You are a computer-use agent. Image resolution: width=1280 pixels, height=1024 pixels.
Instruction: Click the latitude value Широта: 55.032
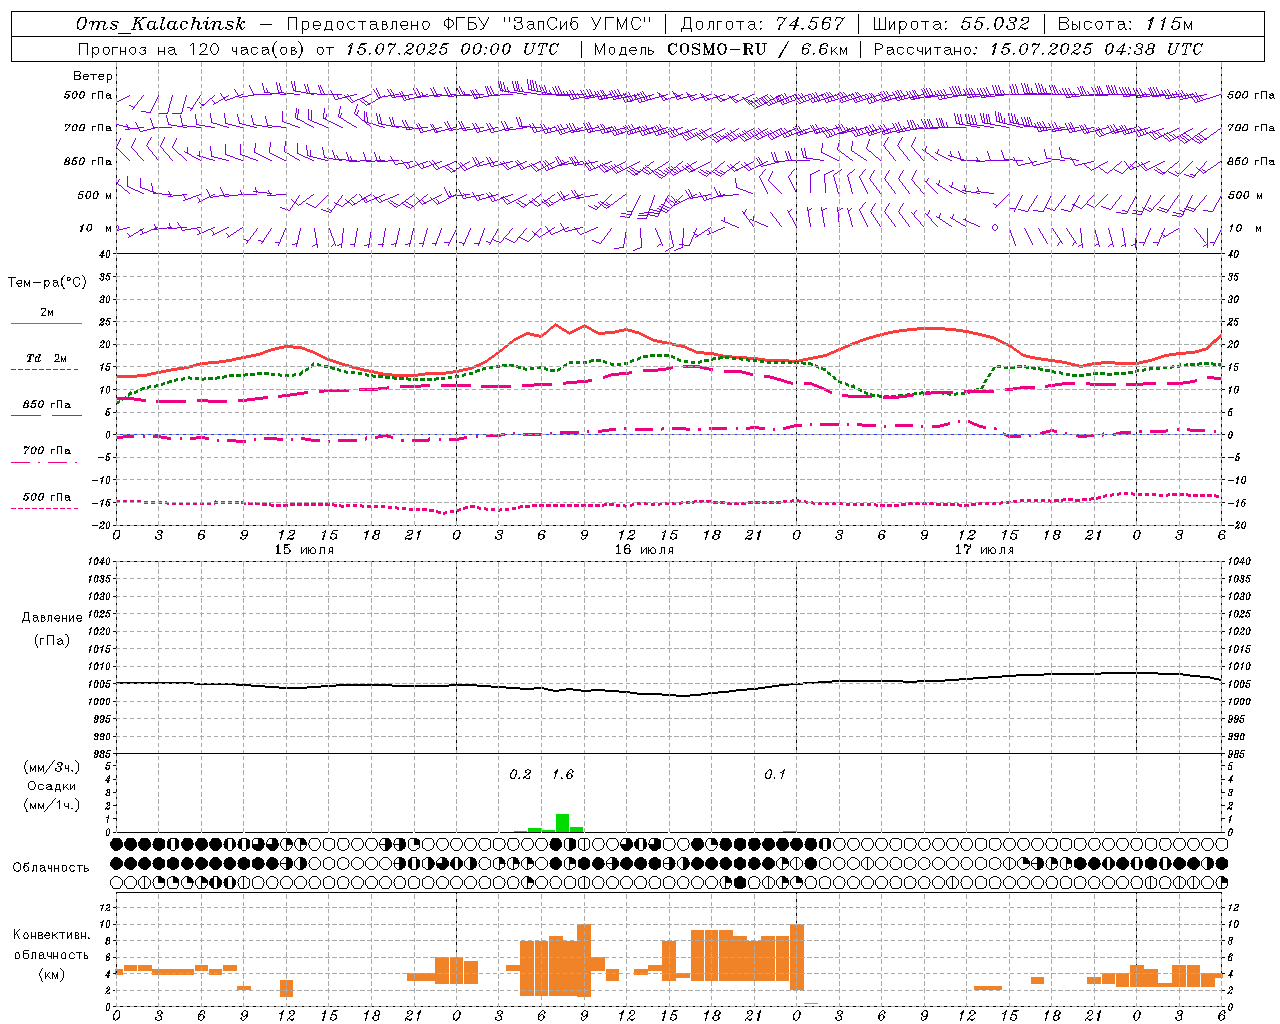(x=951, y=24)
